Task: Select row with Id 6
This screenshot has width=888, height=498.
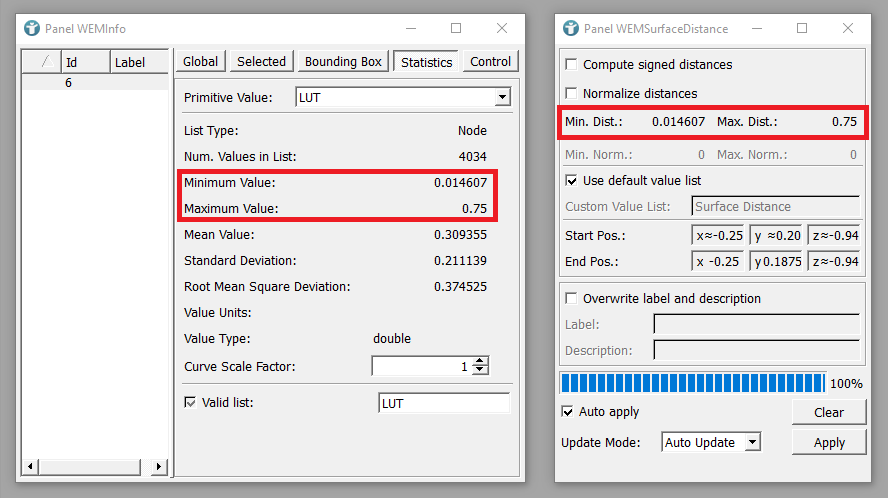Action: coord(68,83)
